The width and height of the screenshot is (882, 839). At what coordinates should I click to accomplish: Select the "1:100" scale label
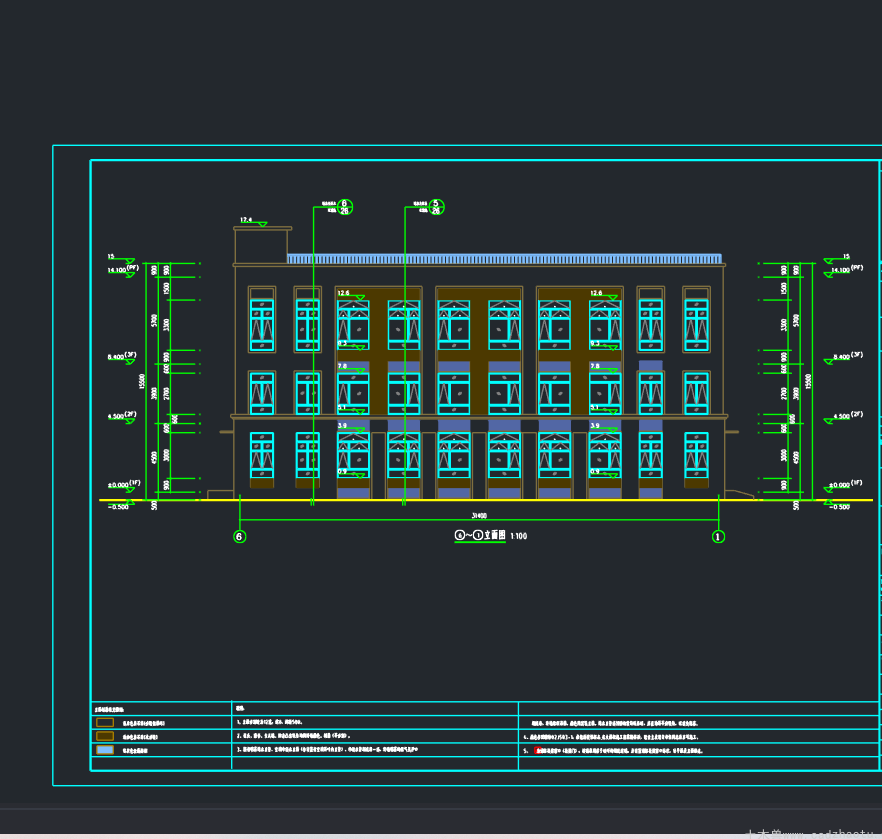click(519, 536)
